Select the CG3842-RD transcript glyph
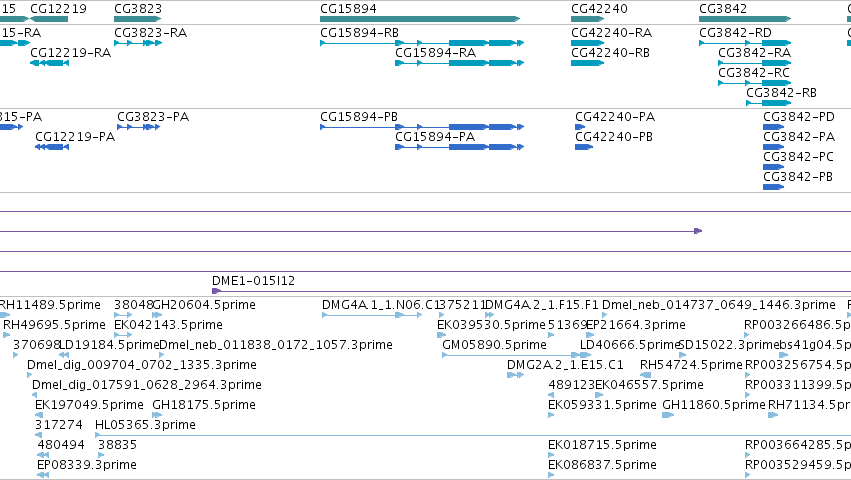851x480 pixels. point(745,43)
